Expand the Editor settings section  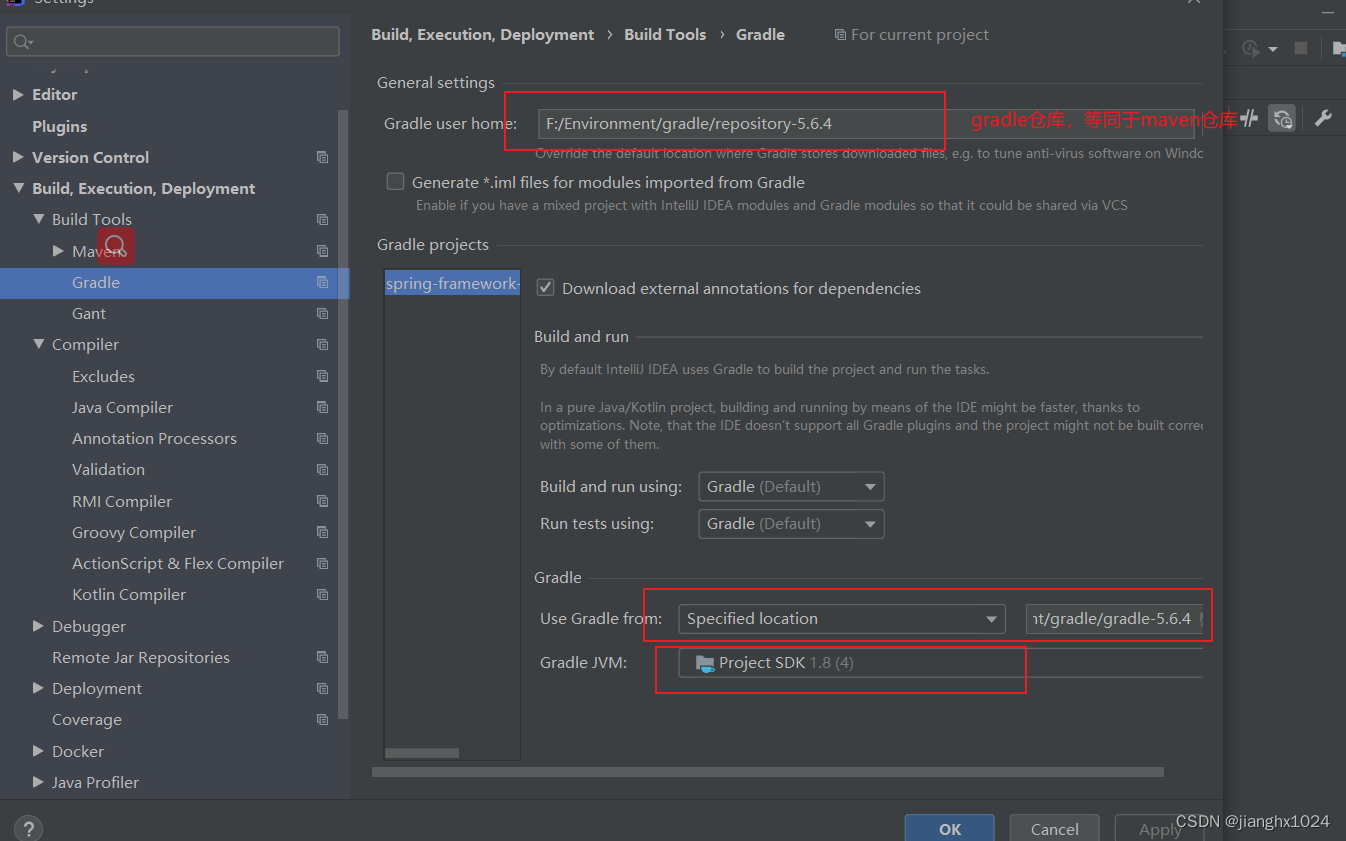(18, 94)
